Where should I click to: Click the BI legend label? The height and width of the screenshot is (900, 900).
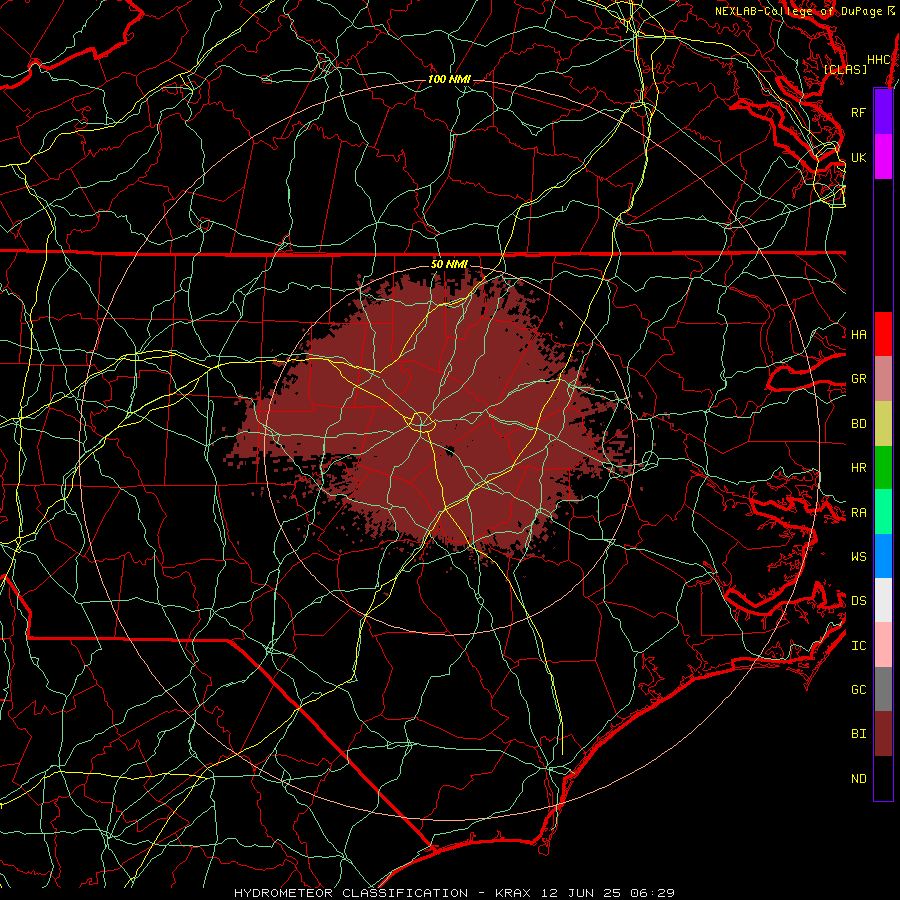(859, 734)
